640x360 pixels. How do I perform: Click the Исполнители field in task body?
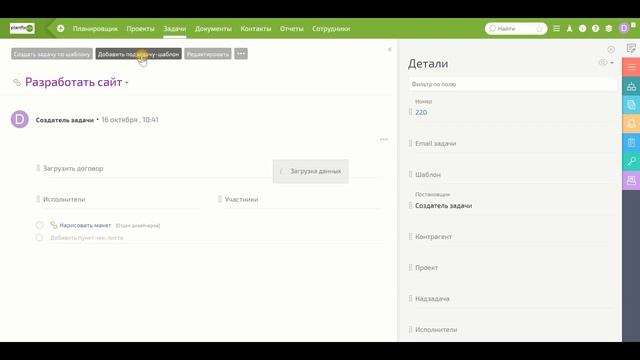click(118, 200)
